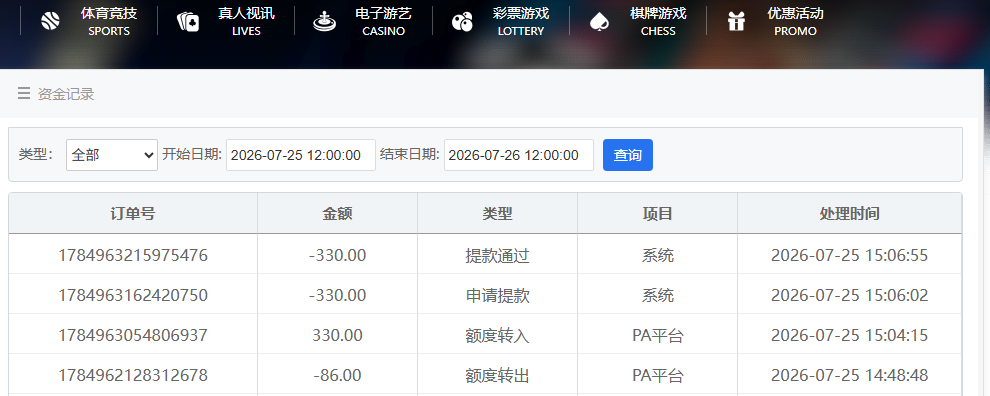
Task: Click the roulette Casino icon
Action: click(x=324, y=21)
